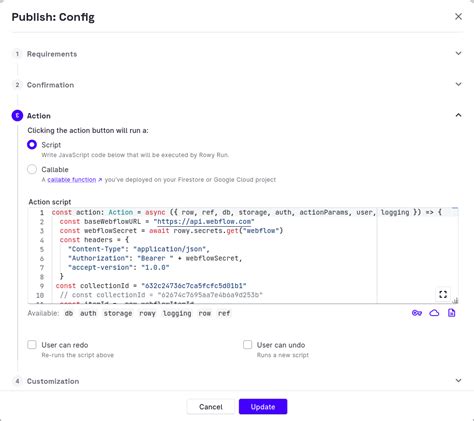Viewport: 474px width, 421px height.
Task: Select the Action step heading
Action: (39, 116)
